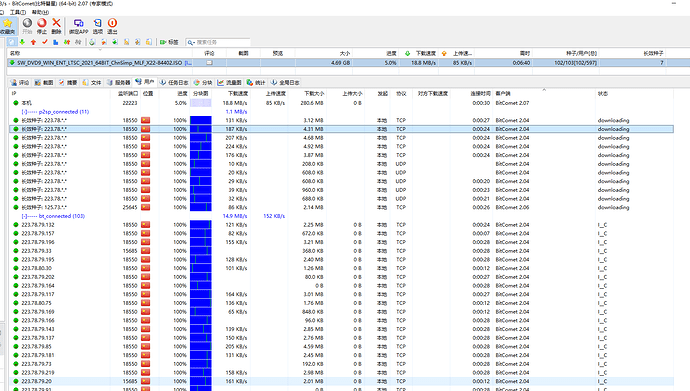690x391 pixels.
Task: Show completed tasks via red checkmark filter
Action: [44, 42]
